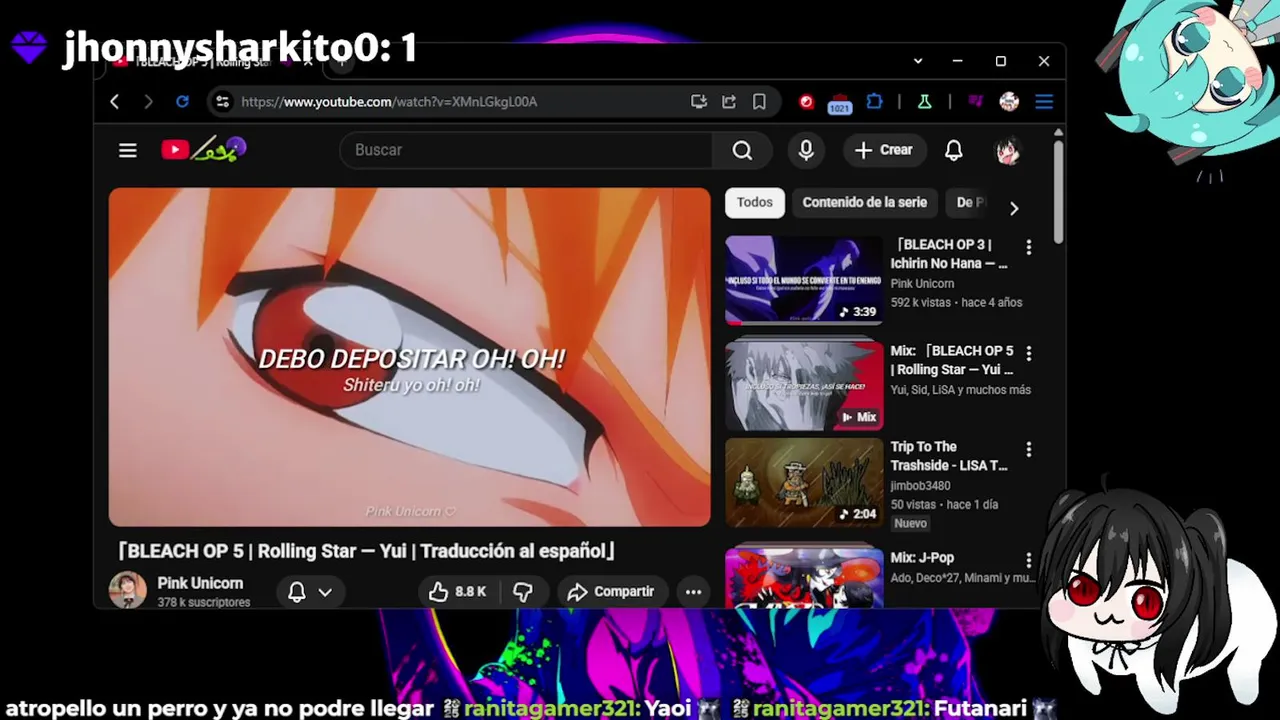Screen dimensions: 1280x720
Task: Click the browser forward arrow
Action: pyautogui.click(x=148, y=102)
